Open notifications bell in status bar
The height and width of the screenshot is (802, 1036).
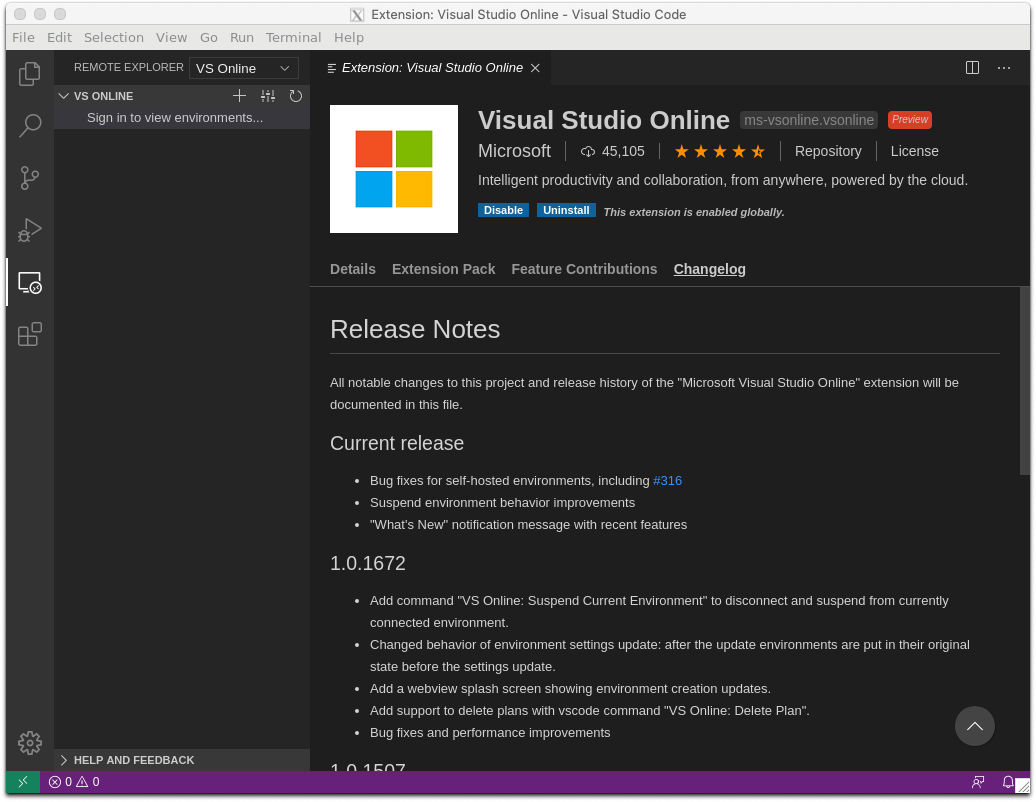point(1007,782)
